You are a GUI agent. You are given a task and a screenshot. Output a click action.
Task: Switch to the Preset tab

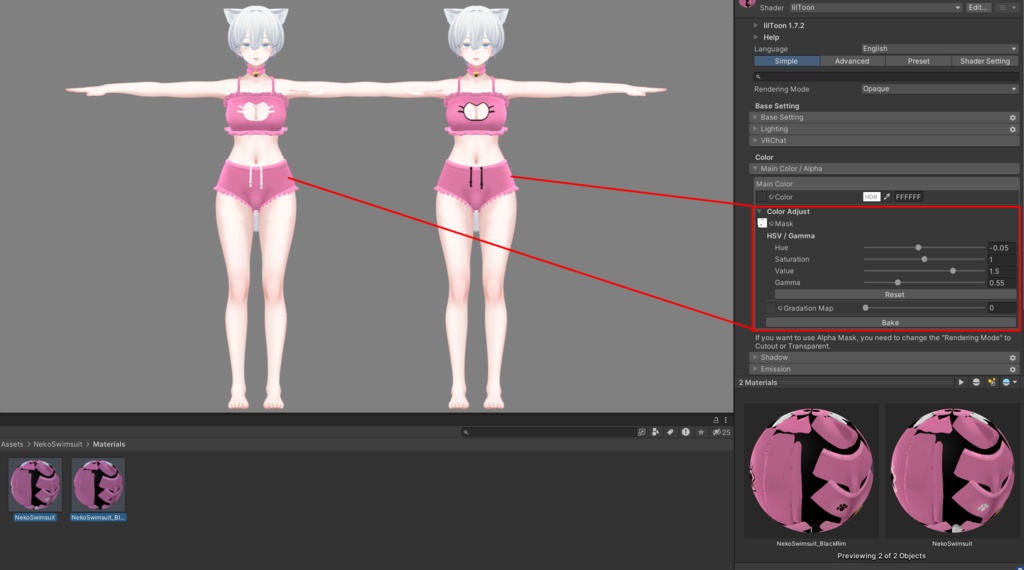pyautogui.click(x=918, y=61)
